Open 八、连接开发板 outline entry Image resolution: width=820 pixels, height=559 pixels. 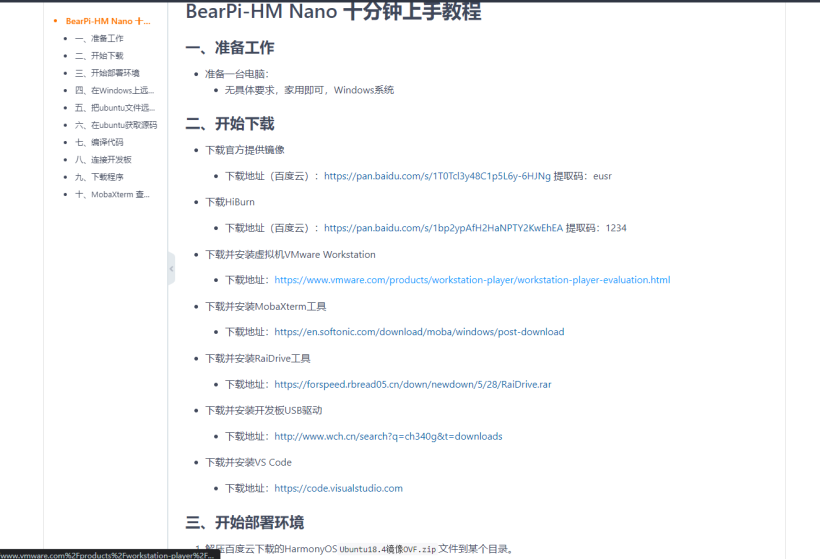pos(103,159)
